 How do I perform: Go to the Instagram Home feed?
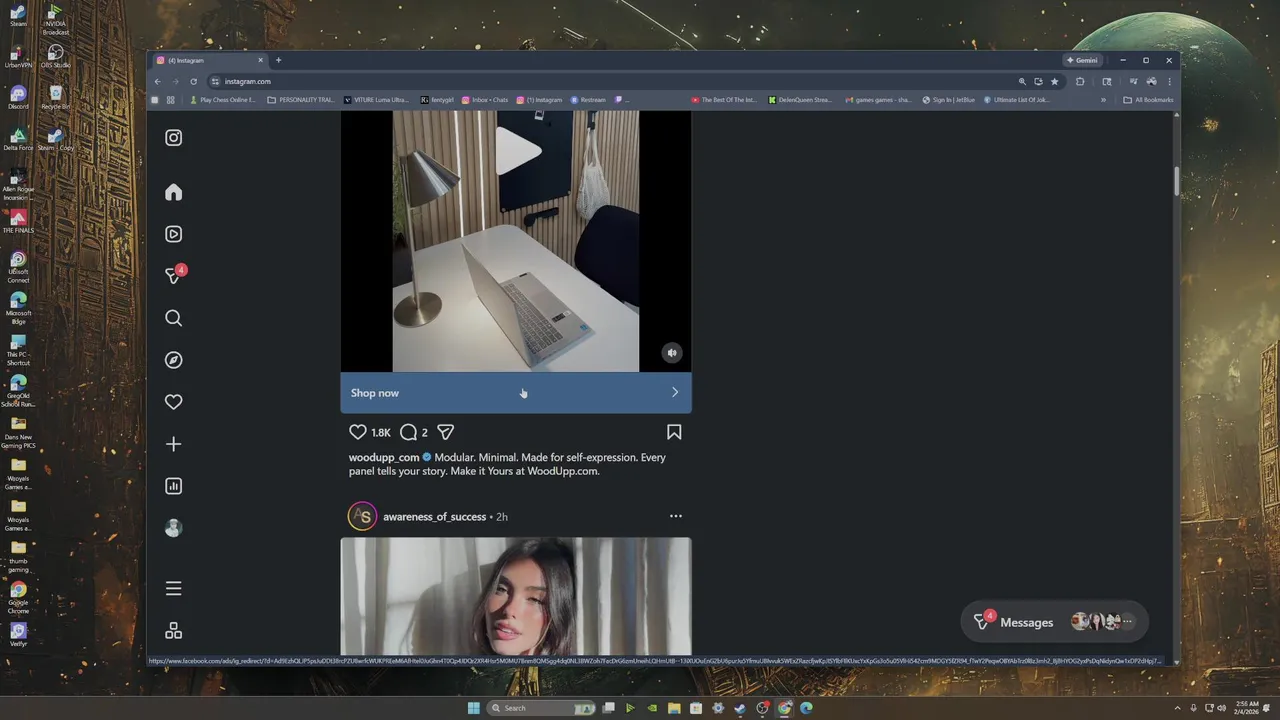(x=173, y=192)
